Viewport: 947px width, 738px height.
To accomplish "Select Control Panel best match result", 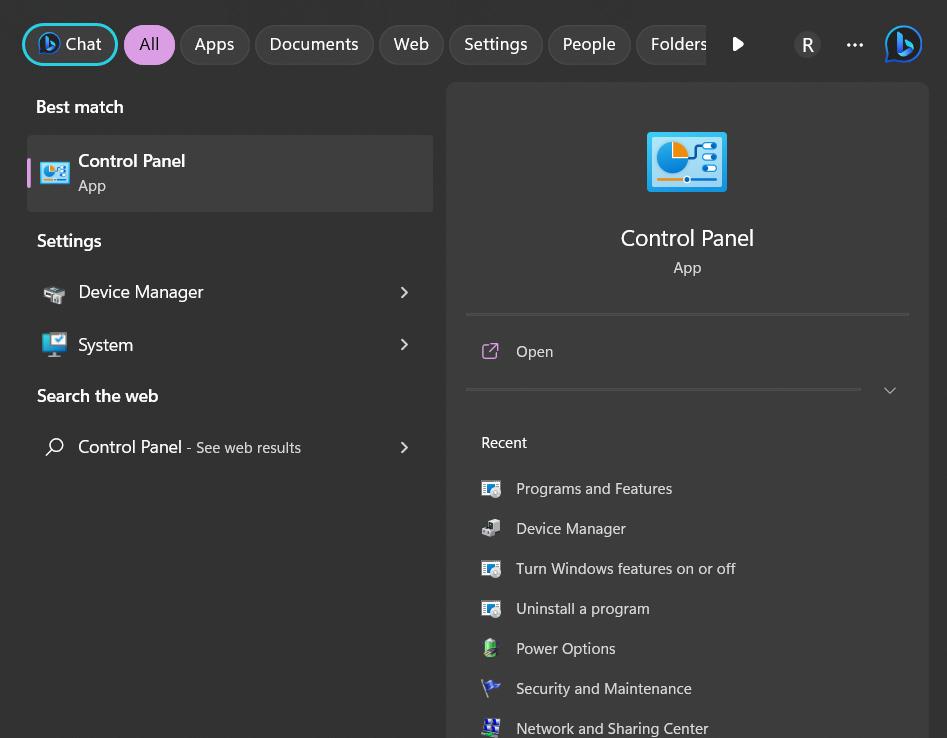I will click(230, 173).
